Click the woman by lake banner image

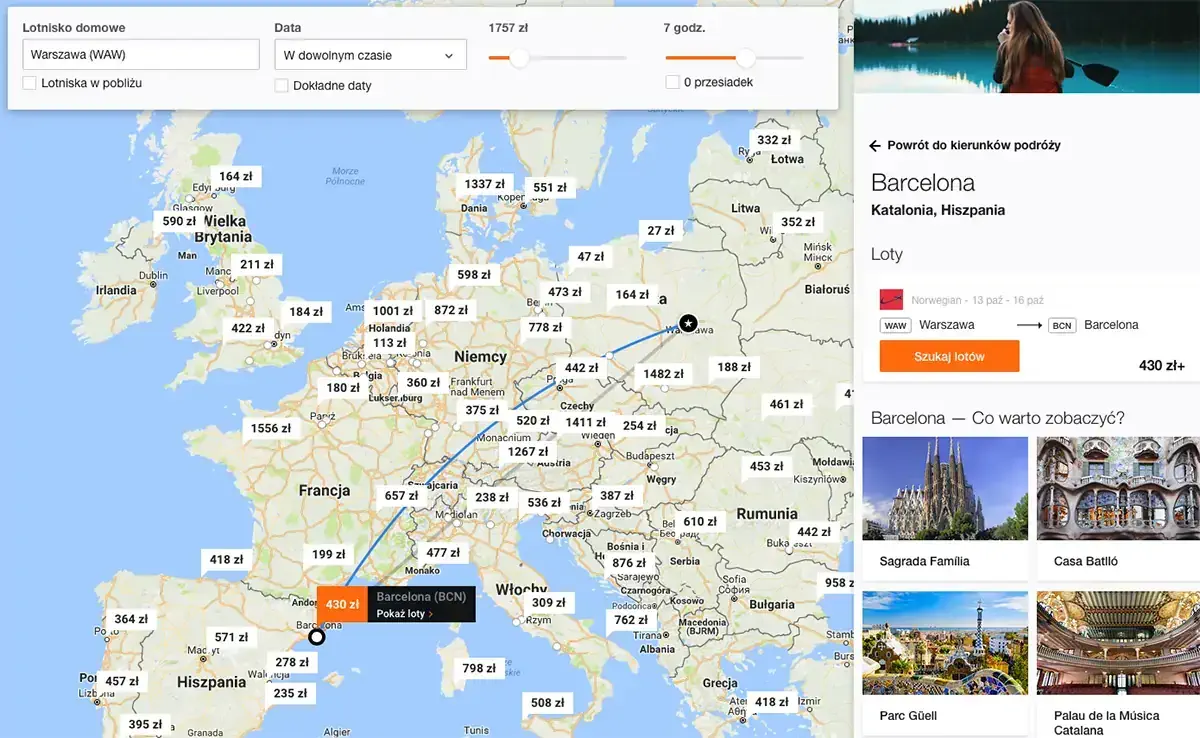pyautogui.click(x=1027, y=47)
